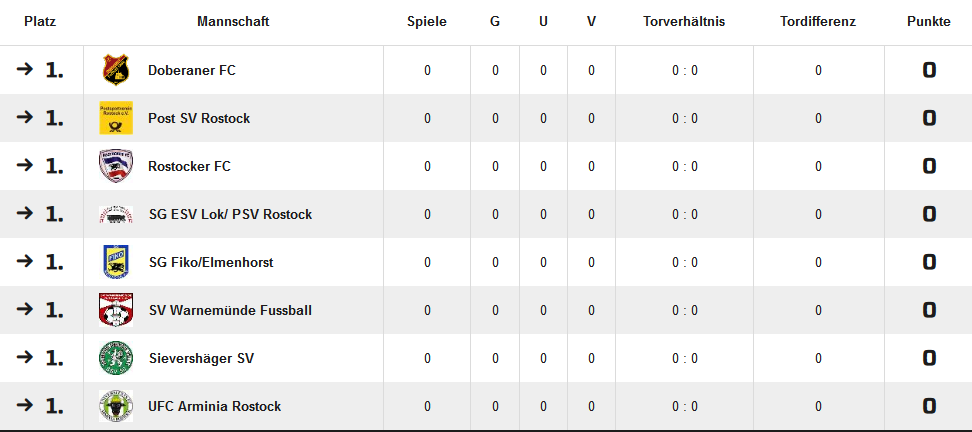Click the Rostocker FC shield logo

116,166
